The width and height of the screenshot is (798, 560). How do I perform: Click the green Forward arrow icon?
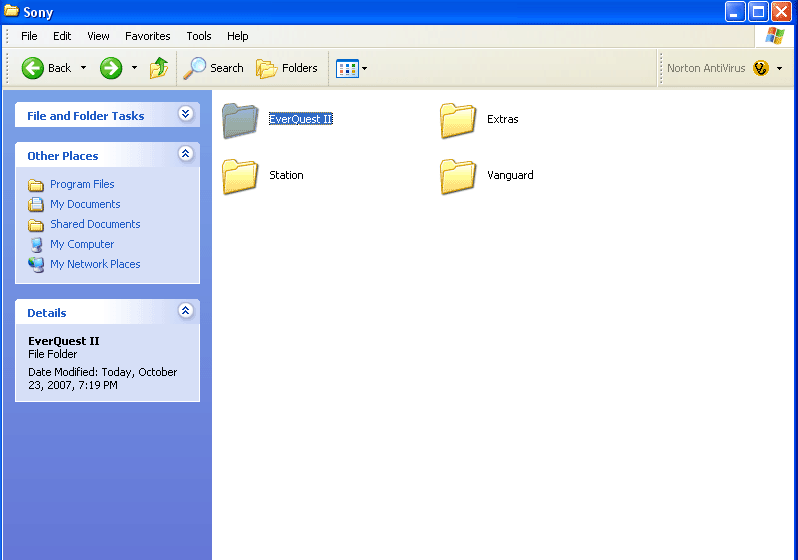click(x=111, y=68)
